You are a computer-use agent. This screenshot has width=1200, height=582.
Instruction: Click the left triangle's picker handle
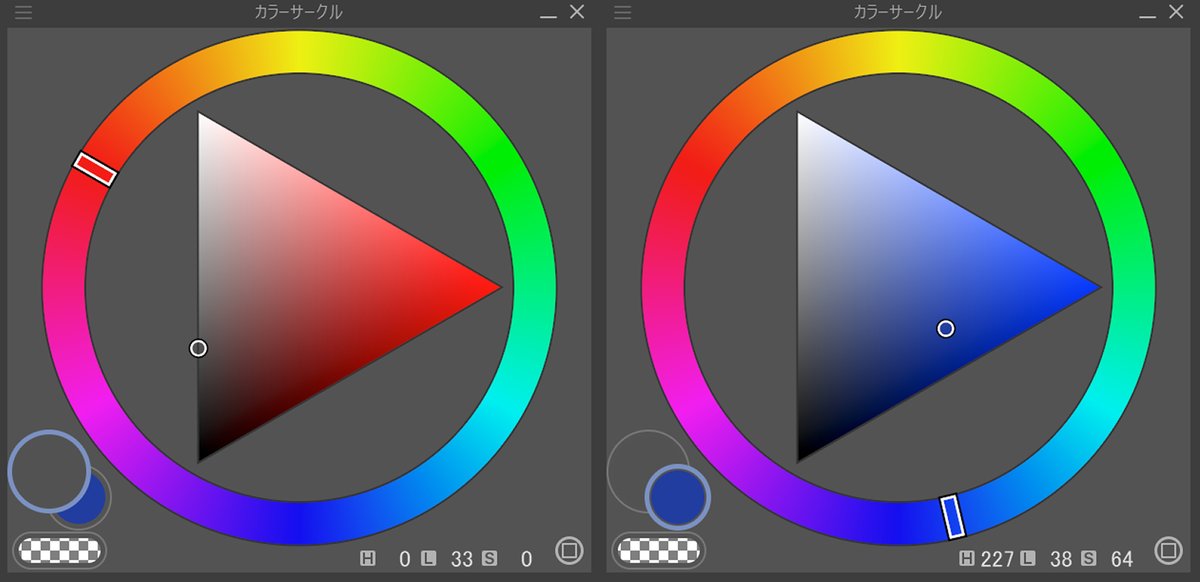click(198, 348)
